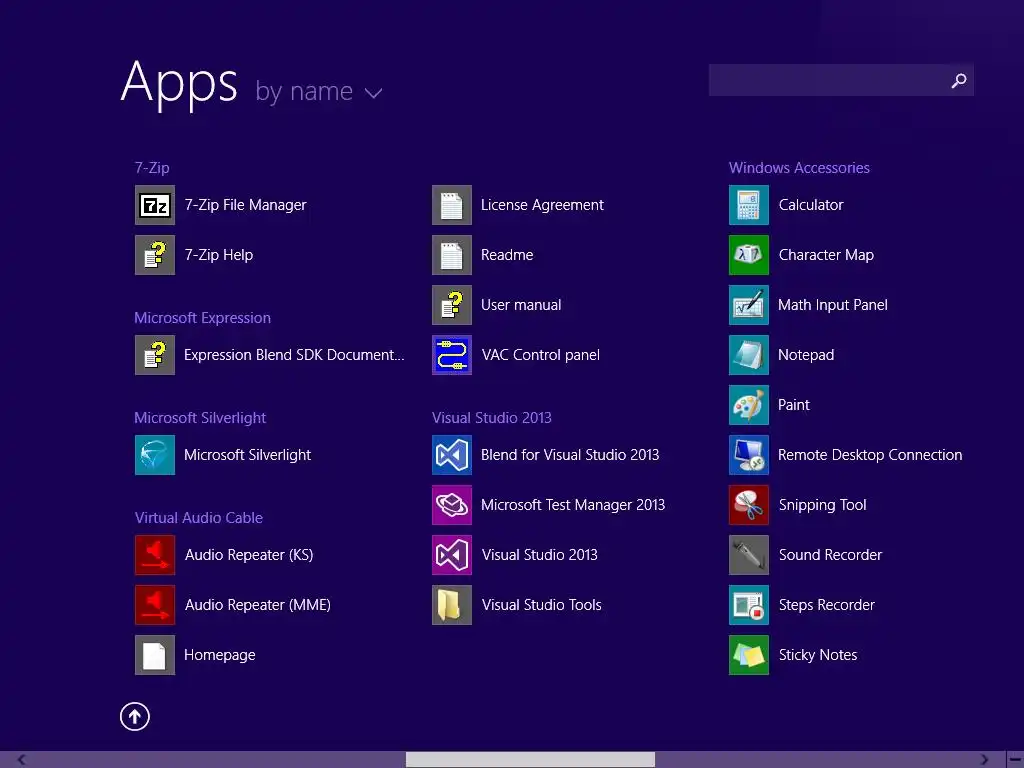Open the Homepage shortcut icon
The height and width of the screenshot is (768, 1024).
click(x=155, y=655)
